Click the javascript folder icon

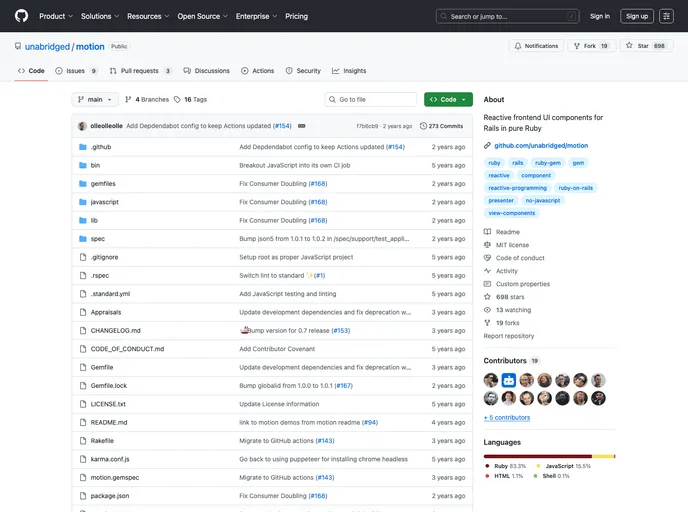click(x=82, y=202)
